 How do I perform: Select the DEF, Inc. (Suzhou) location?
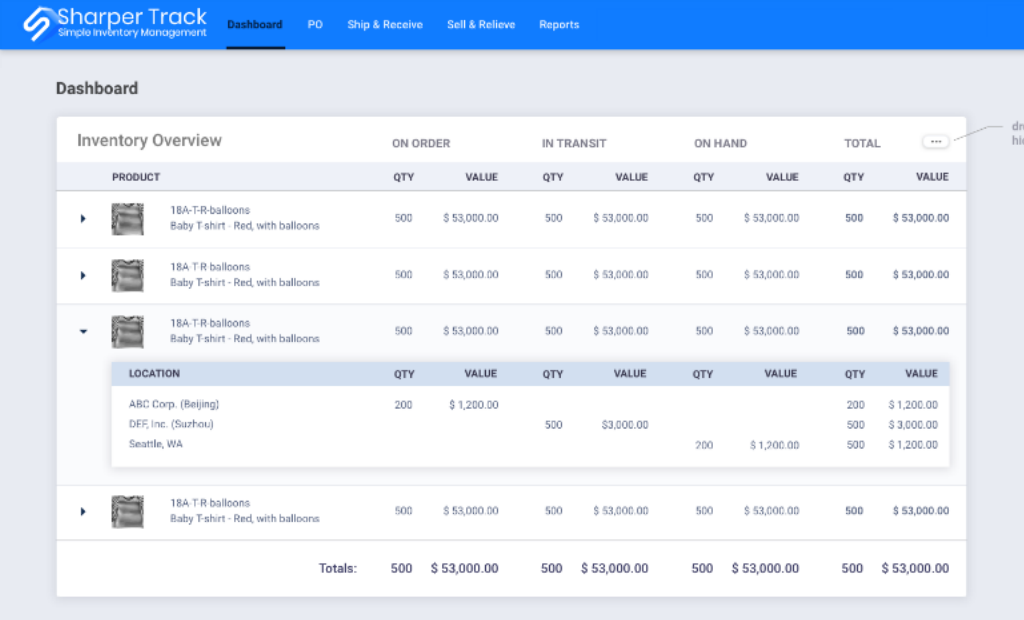click(x=171, y=424)
